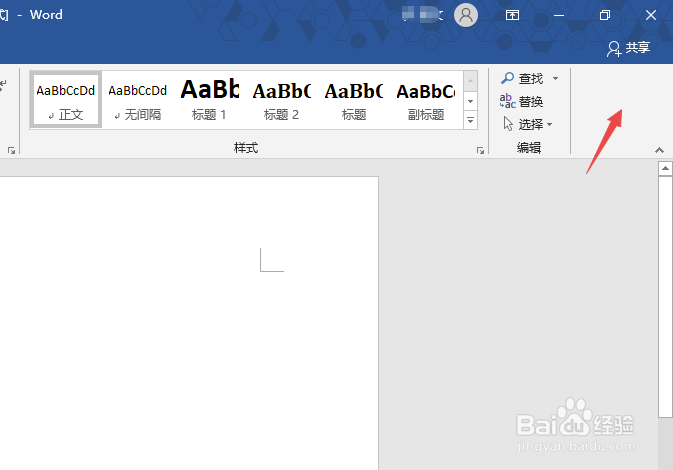Apply the 正文 style
This screenshot has height=470, width=673.
click(66, 100)
